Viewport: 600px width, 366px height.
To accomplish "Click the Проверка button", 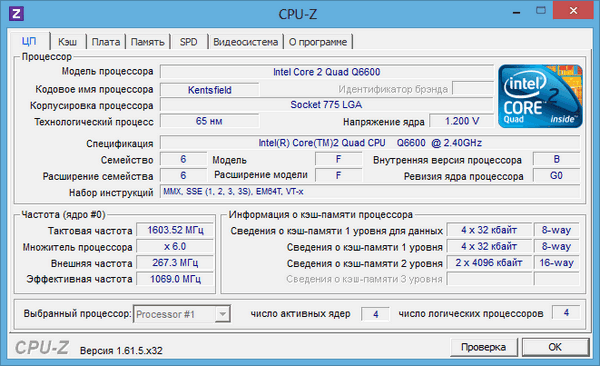I will (x=483, y=347).
